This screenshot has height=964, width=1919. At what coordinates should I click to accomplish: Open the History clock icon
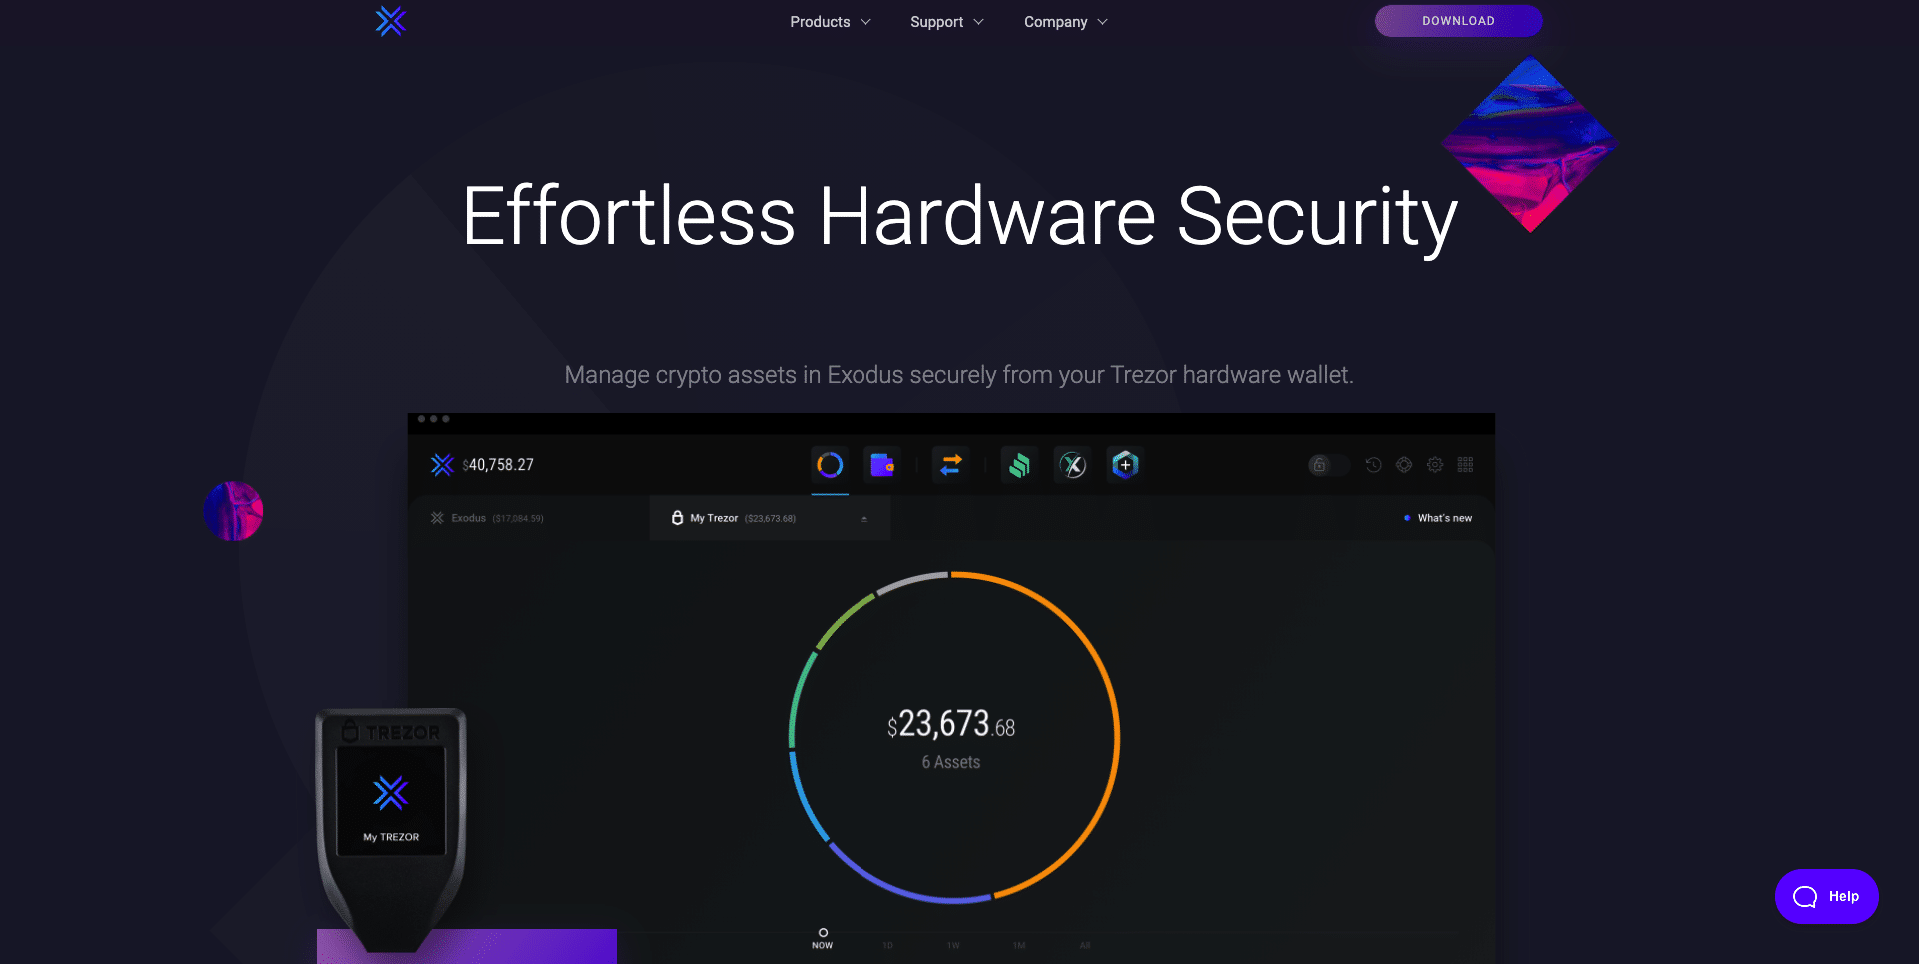pos(1374,465)
